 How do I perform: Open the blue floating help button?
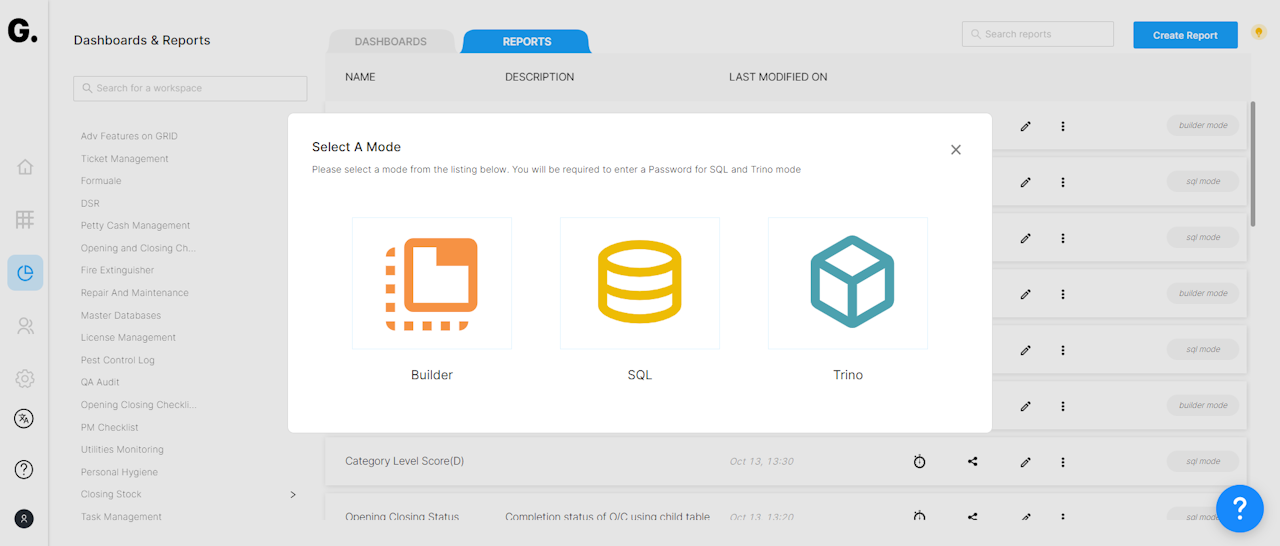coord(1240,509)
